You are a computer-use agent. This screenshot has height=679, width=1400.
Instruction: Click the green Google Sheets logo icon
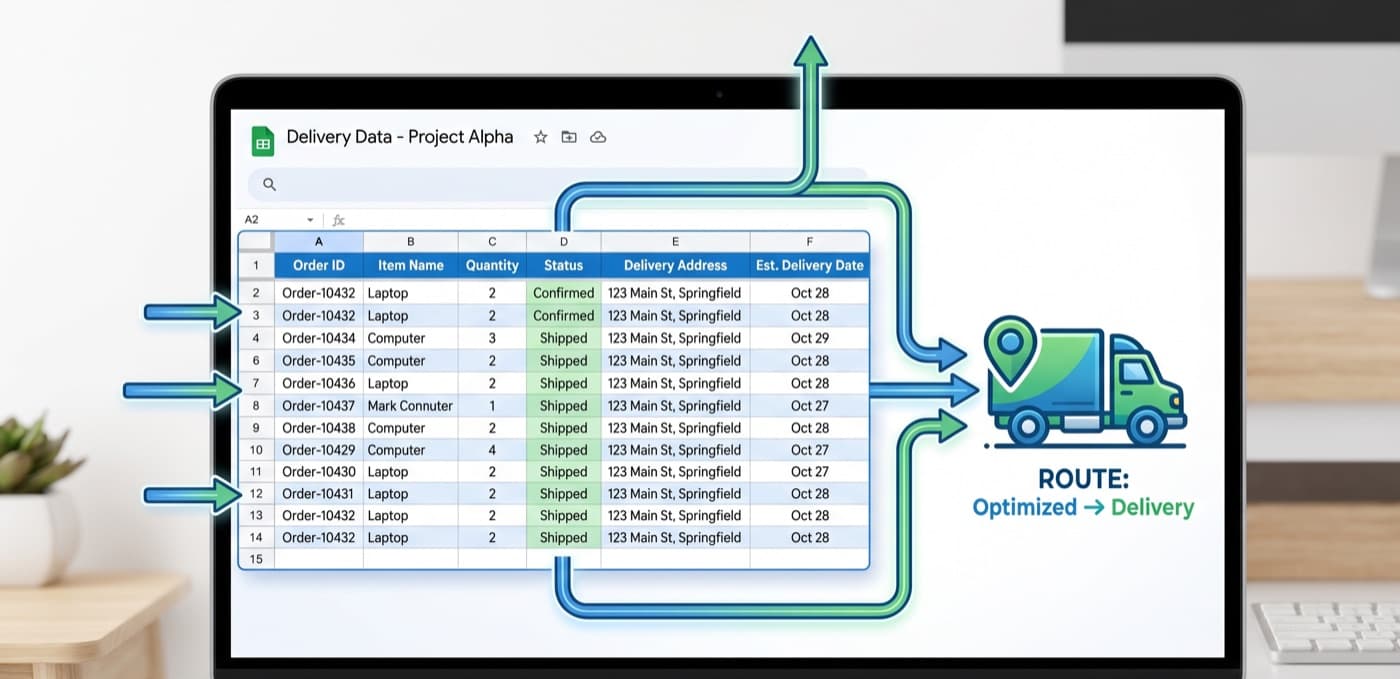pyautogui.click(x=263, y=141)
